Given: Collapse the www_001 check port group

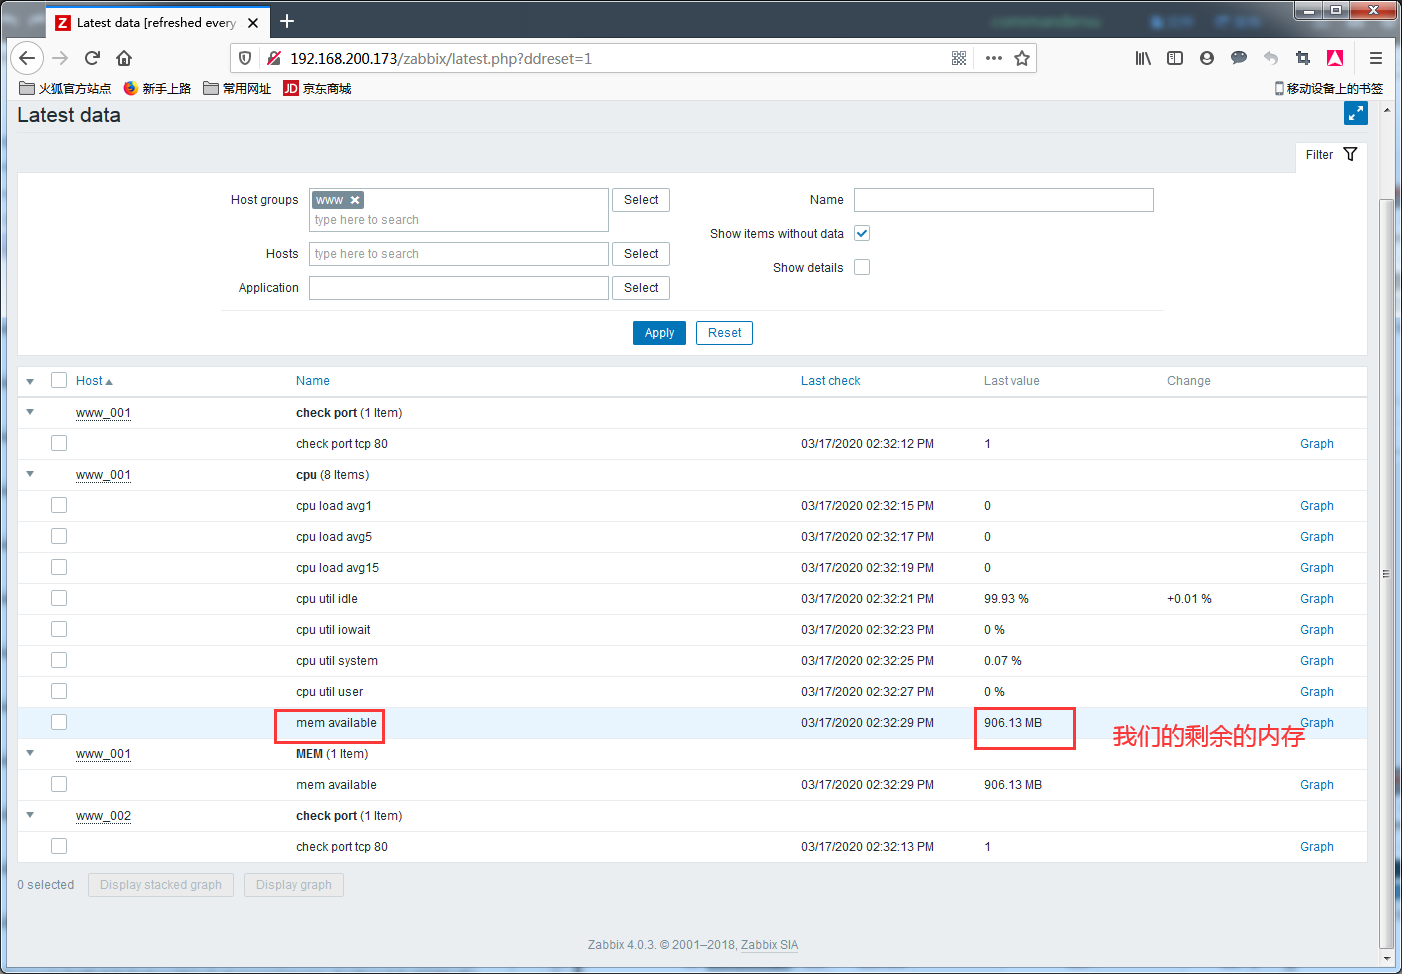Looking at the screenshot, I should [30, 412].
